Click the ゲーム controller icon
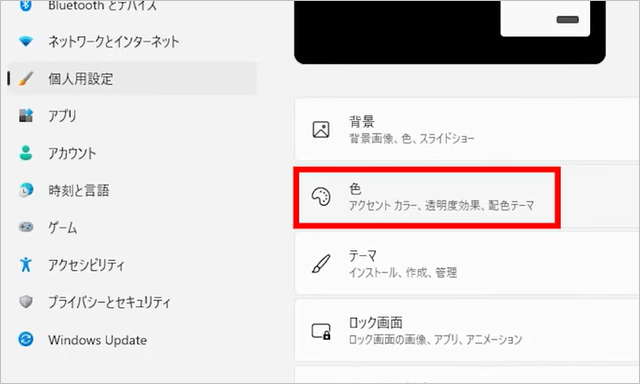Screen dimensions: 640x384 [26, 227]
